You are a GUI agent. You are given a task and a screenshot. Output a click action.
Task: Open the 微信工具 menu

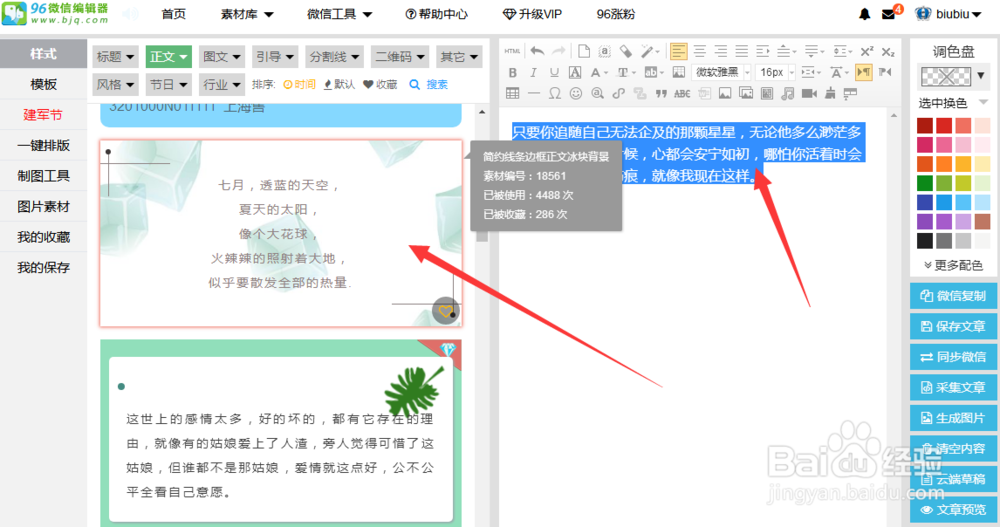(339, 14)
